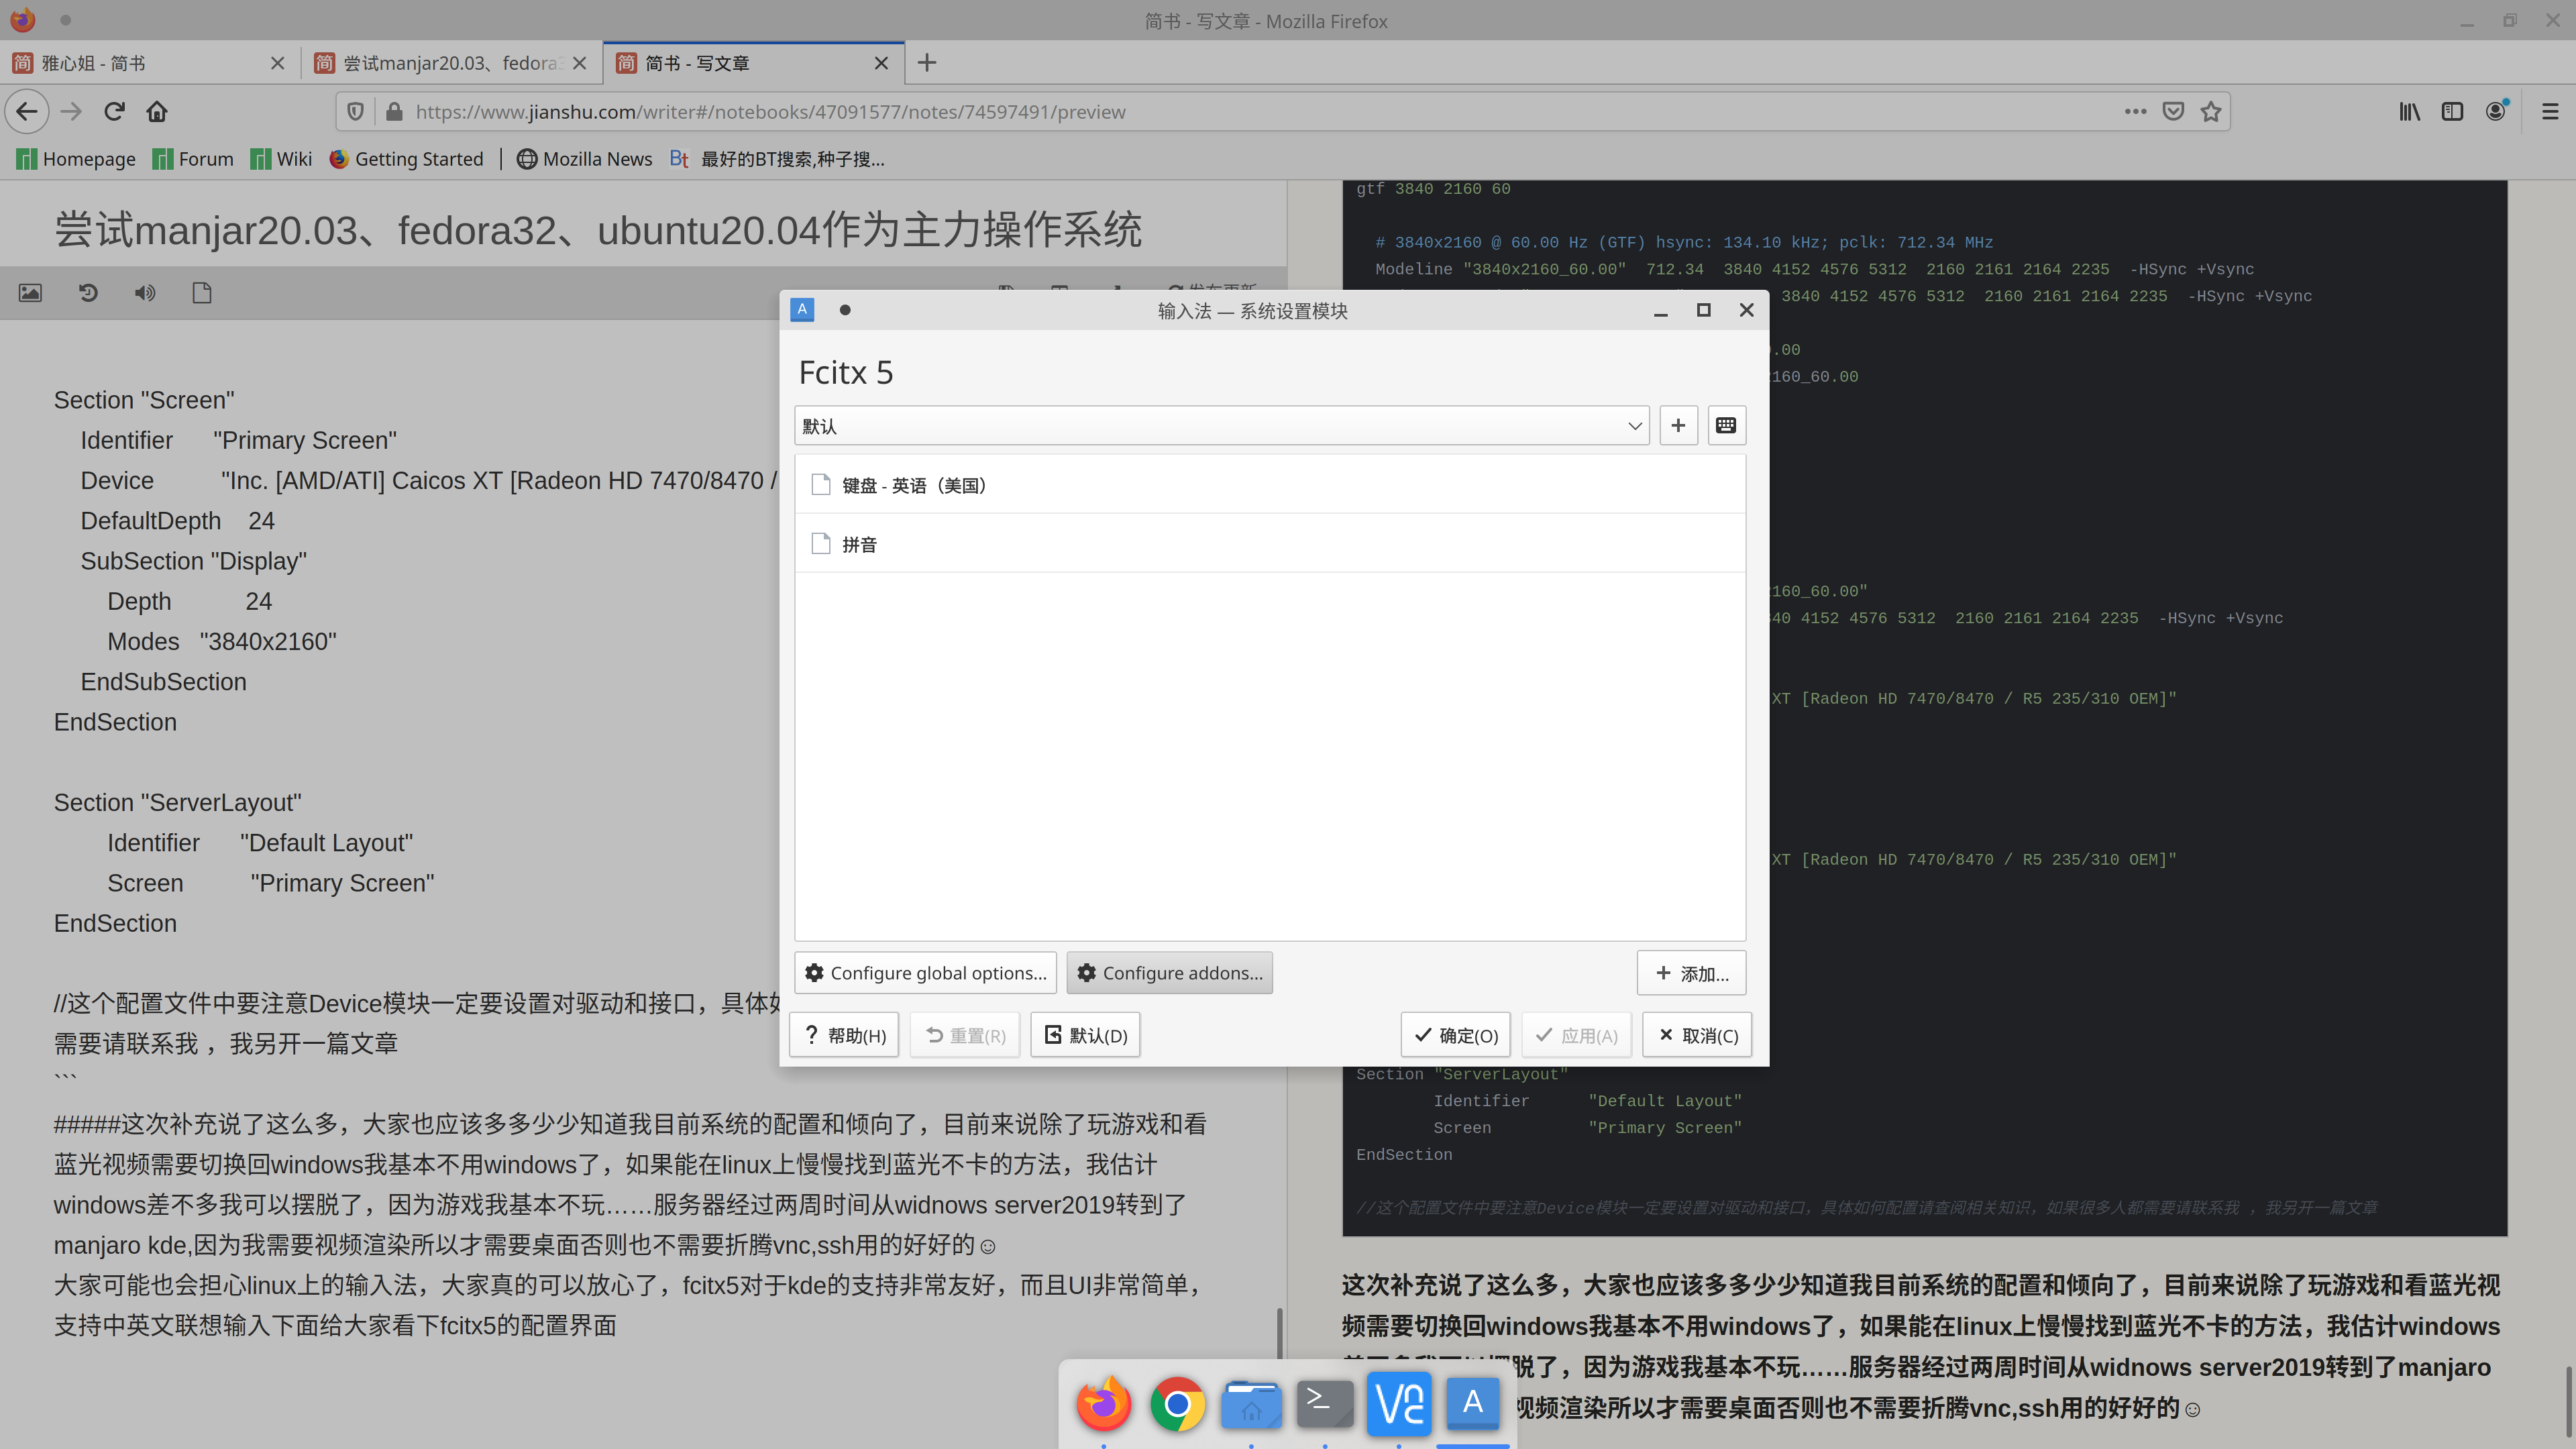Add new group with plus icon beside dropdown
The width and height of the screenshot is (2576, 1449).
coord(1678,425)
